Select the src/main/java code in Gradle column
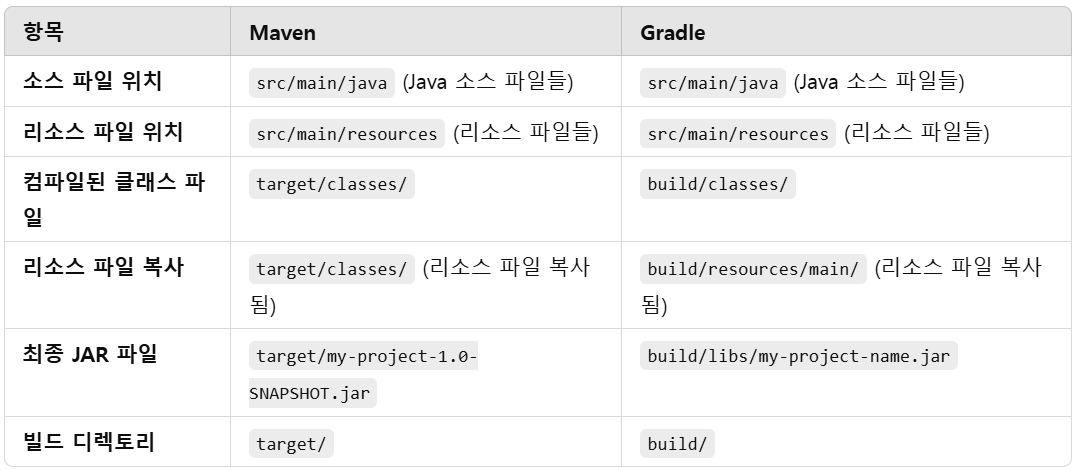 713,83
